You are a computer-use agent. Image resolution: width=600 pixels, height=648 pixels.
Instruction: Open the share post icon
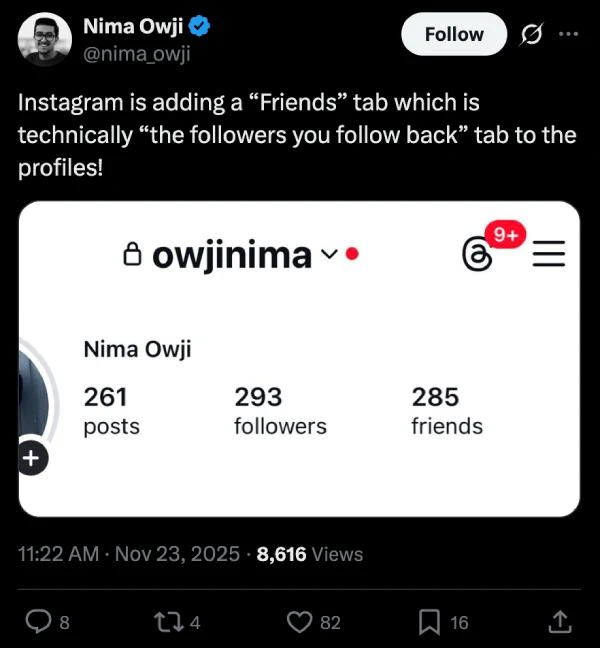click(x=561, y=622)
